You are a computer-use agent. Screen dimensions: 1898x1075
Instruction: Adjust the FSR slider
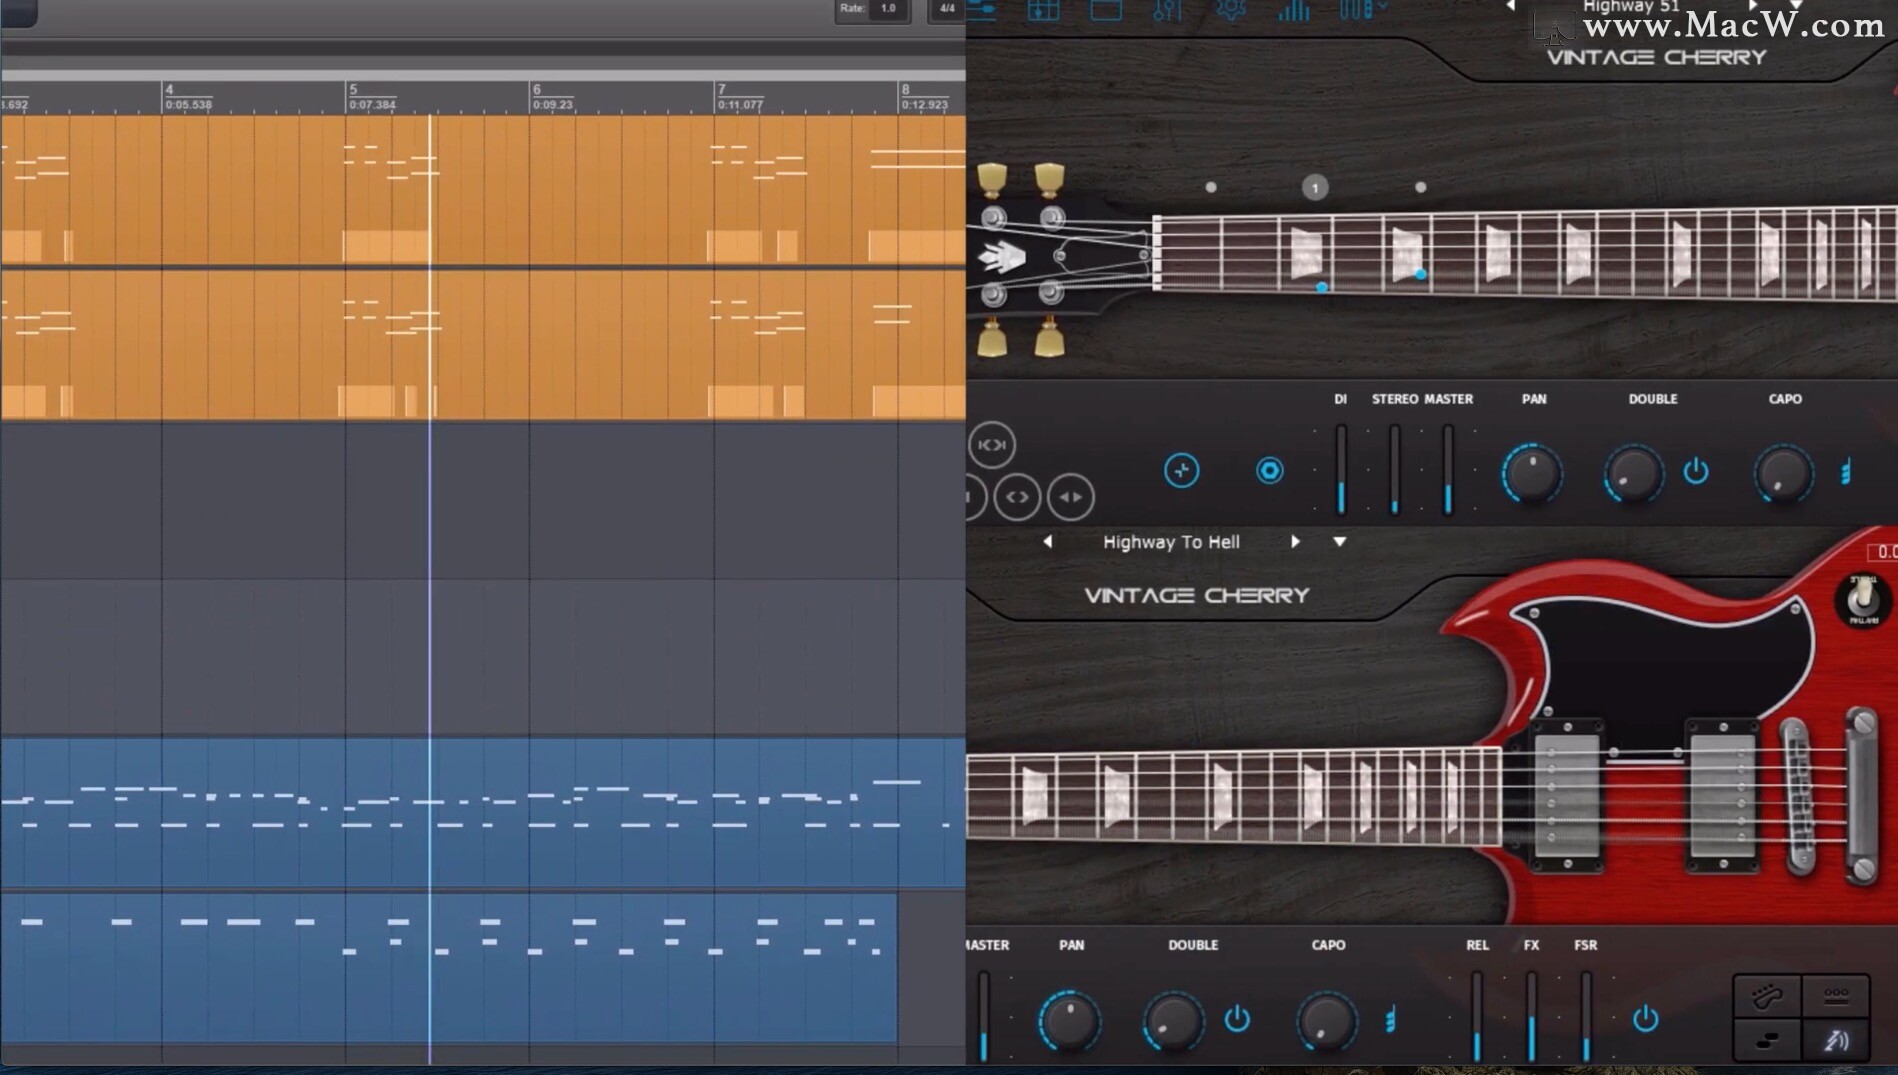click(1585, 1016)
